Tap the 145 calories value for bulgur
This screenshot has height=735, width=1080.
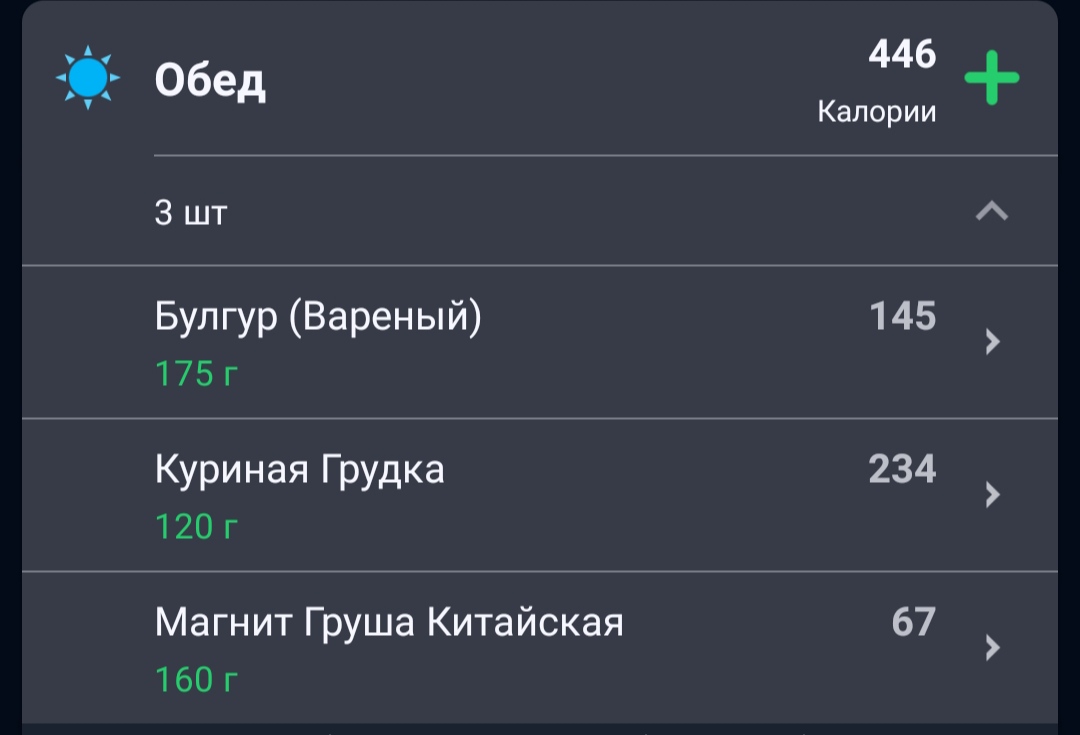coord(902,316)
